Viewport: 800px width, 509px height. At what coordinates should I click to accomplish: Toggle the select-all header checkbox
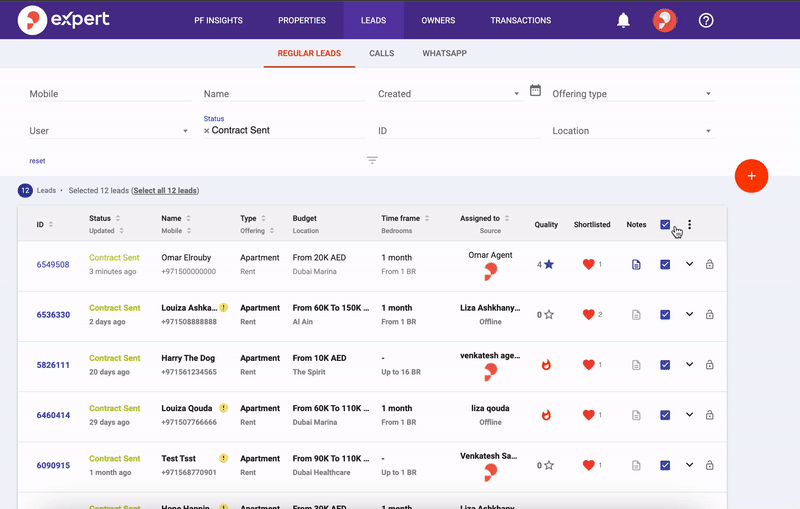(x=665, y=225)
